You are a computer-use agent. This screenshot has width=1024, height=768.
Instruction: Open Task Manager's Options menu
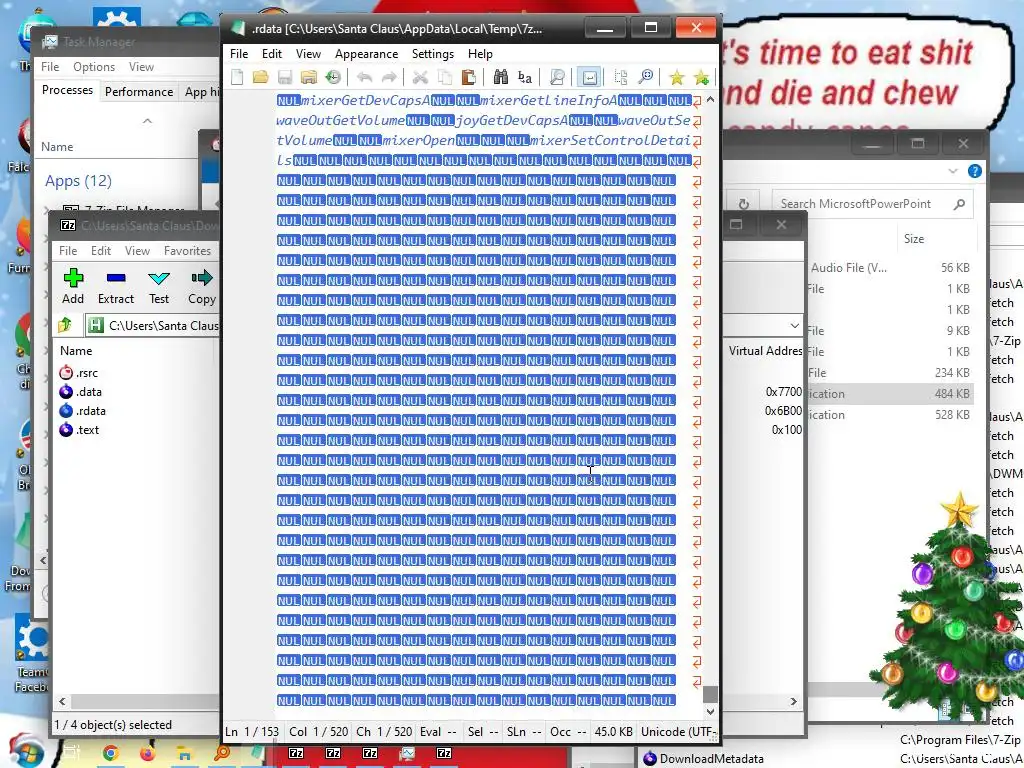(x=94, y=67)
